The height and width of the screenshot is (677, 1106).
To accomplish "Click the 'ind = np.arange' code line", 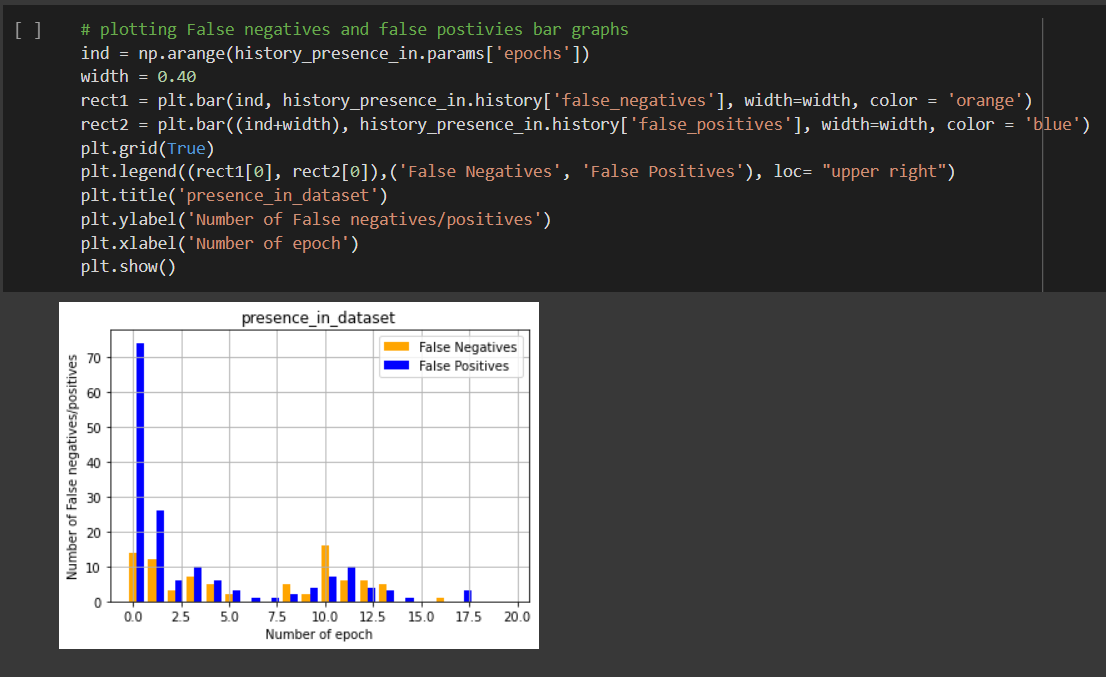I will pos(335,54).
